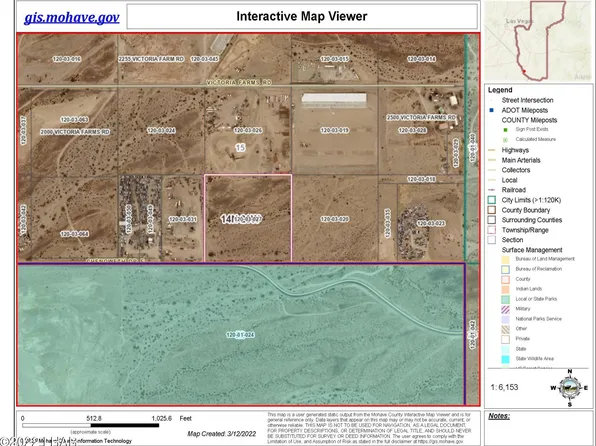The width and height of the screenshot is (596, 446).
Task: Click the map scale value 1: 6,153
Action: tap(504, 387)
